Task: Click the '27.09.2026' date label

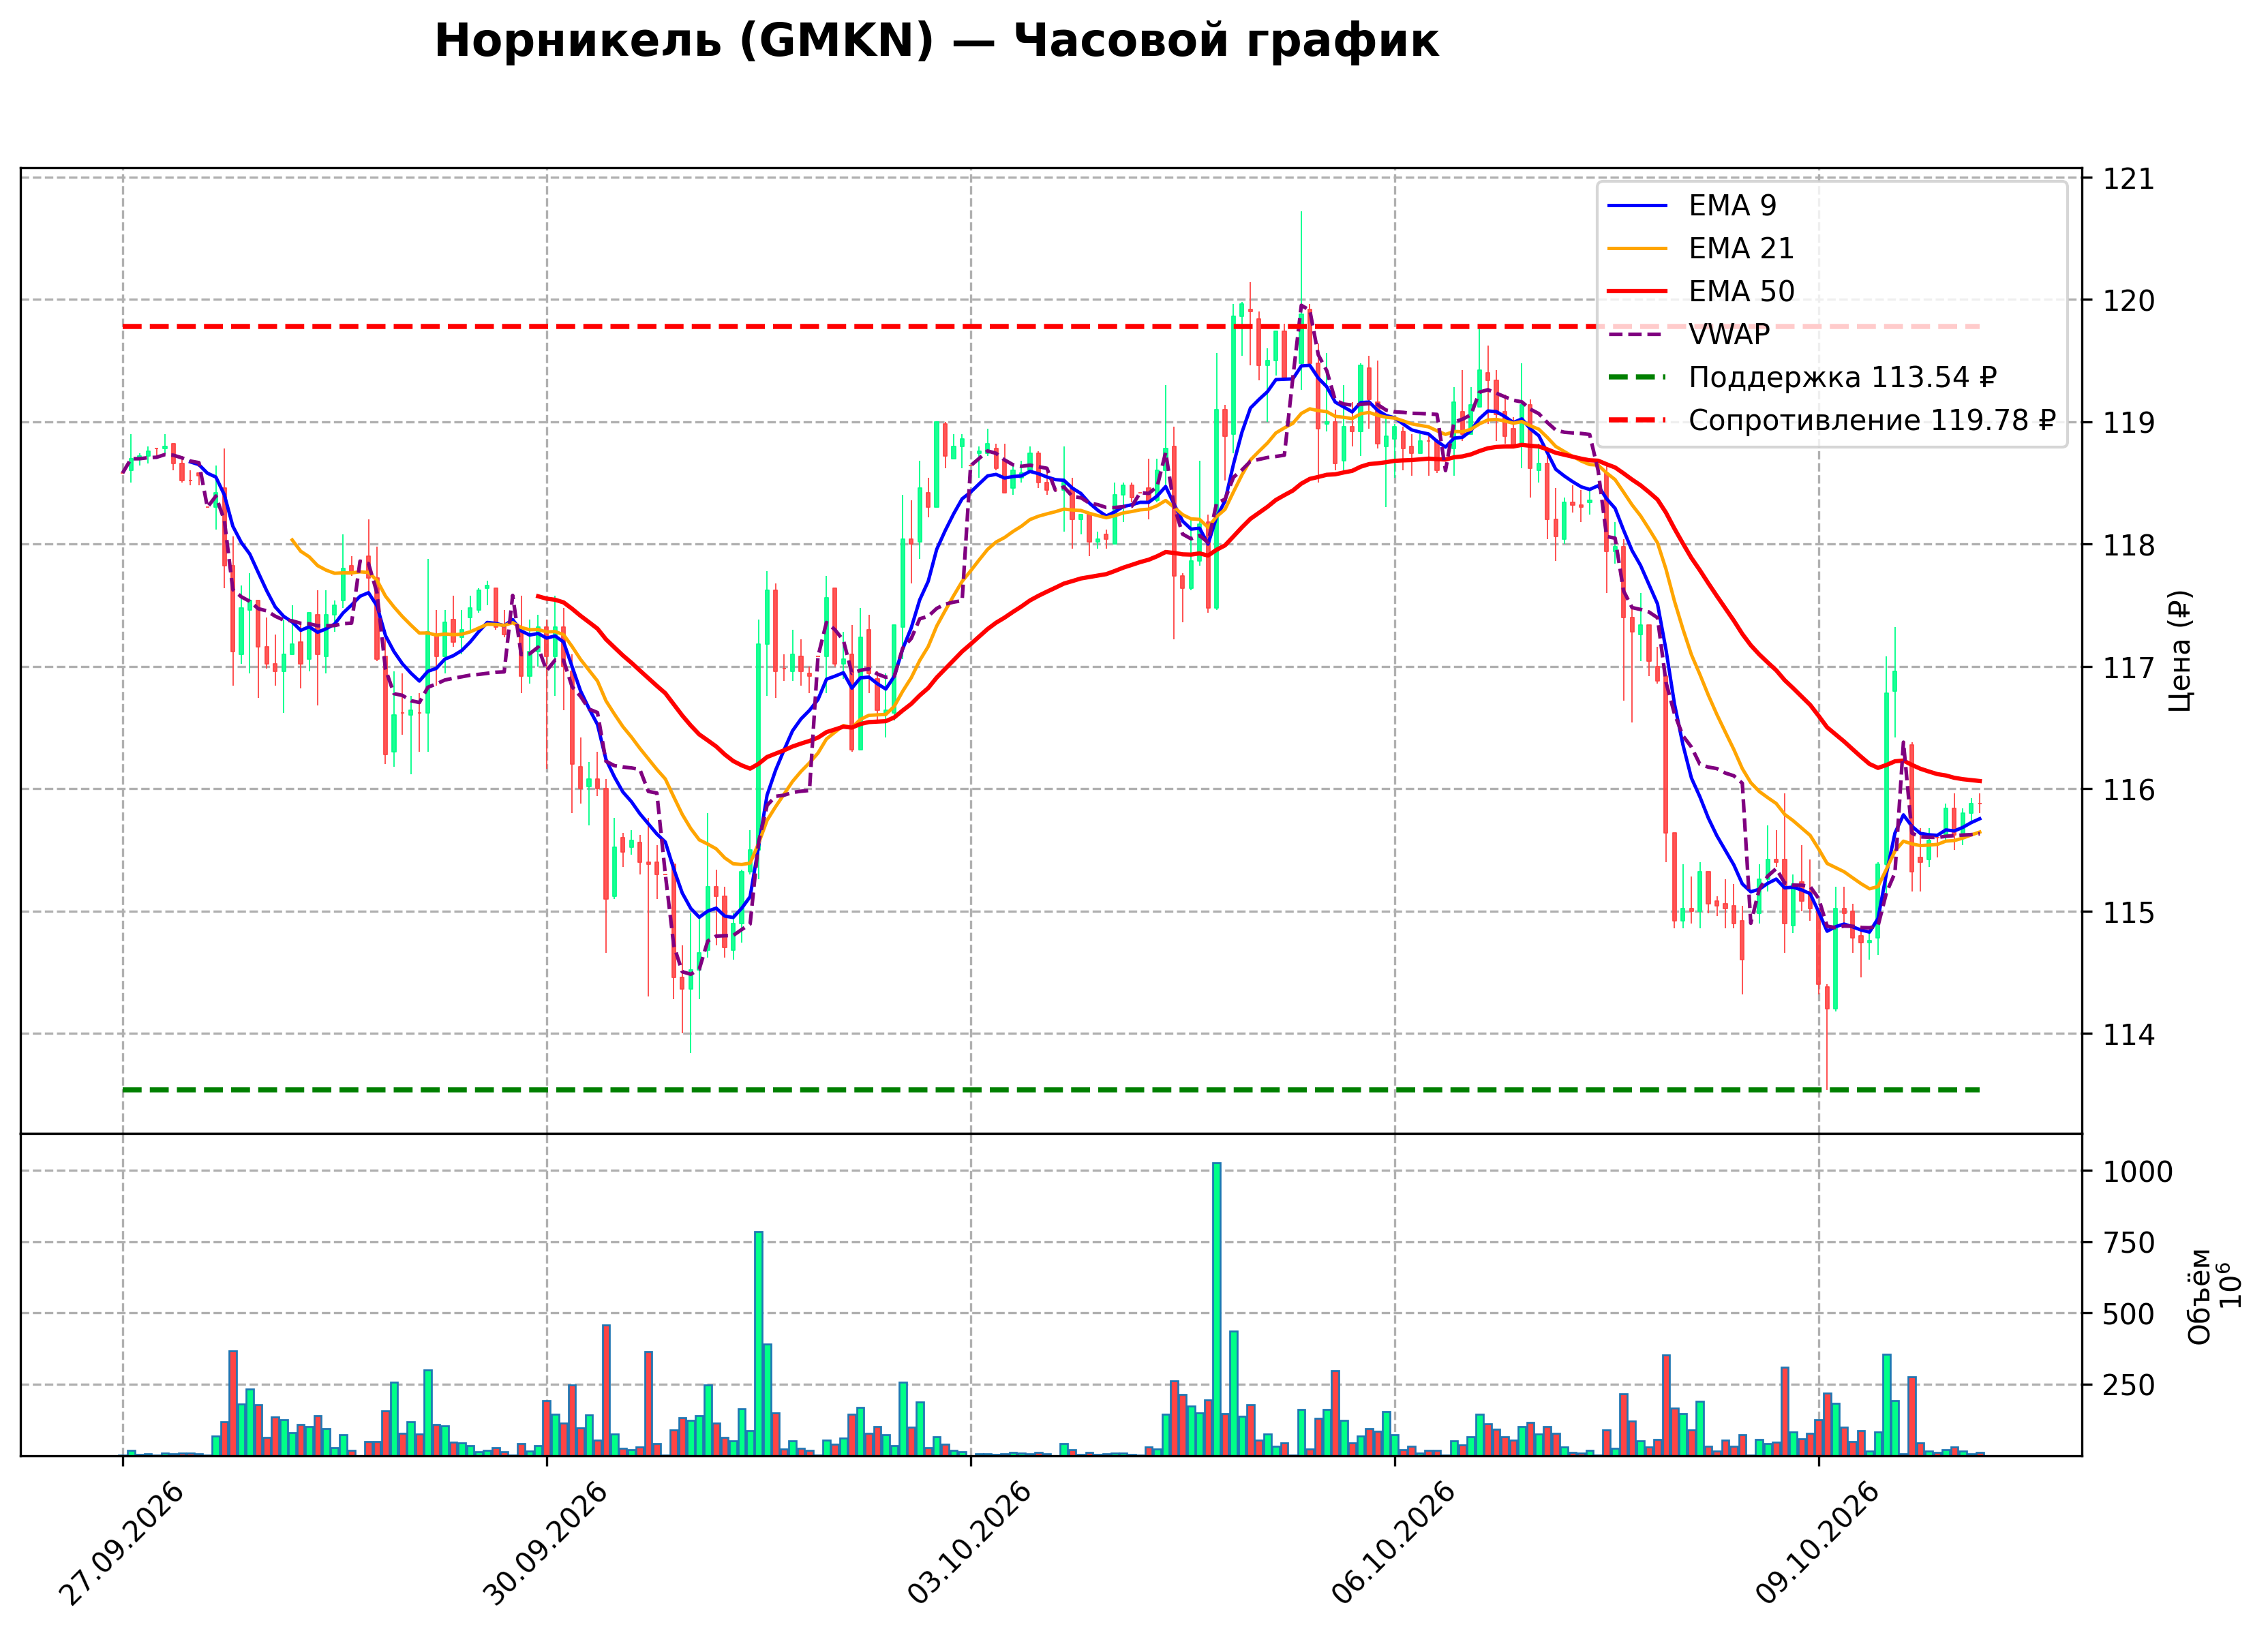Action: coord(122,1544)
